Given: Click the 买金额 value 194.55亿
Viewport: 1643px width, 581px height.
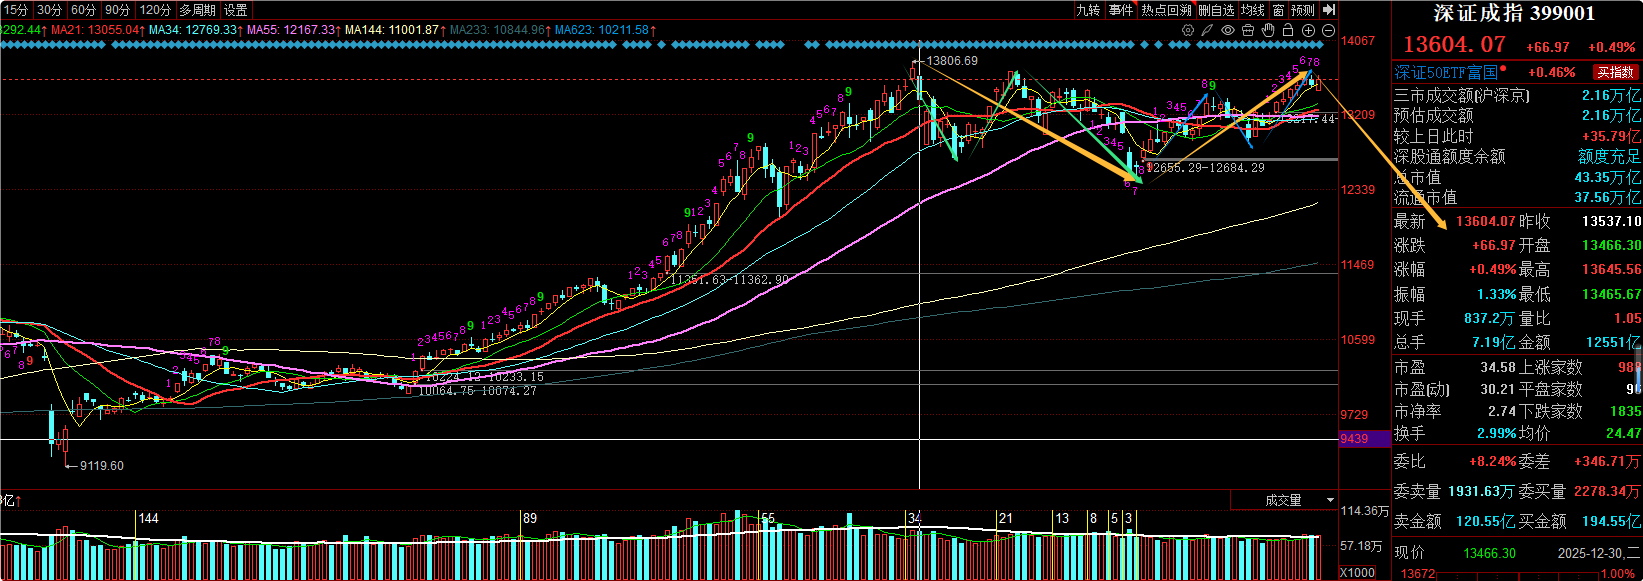Looking at the screenshot, I should click(1611, 521).
